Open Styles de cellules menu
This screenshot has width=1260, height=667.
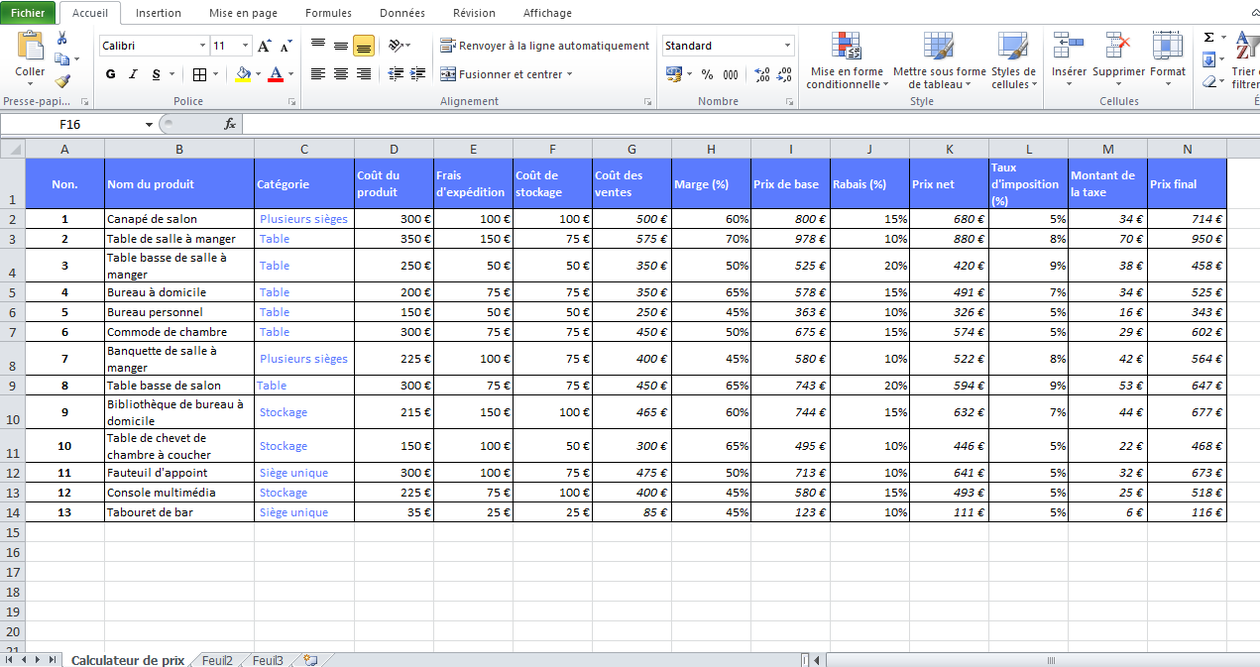tap(1013, 60)
